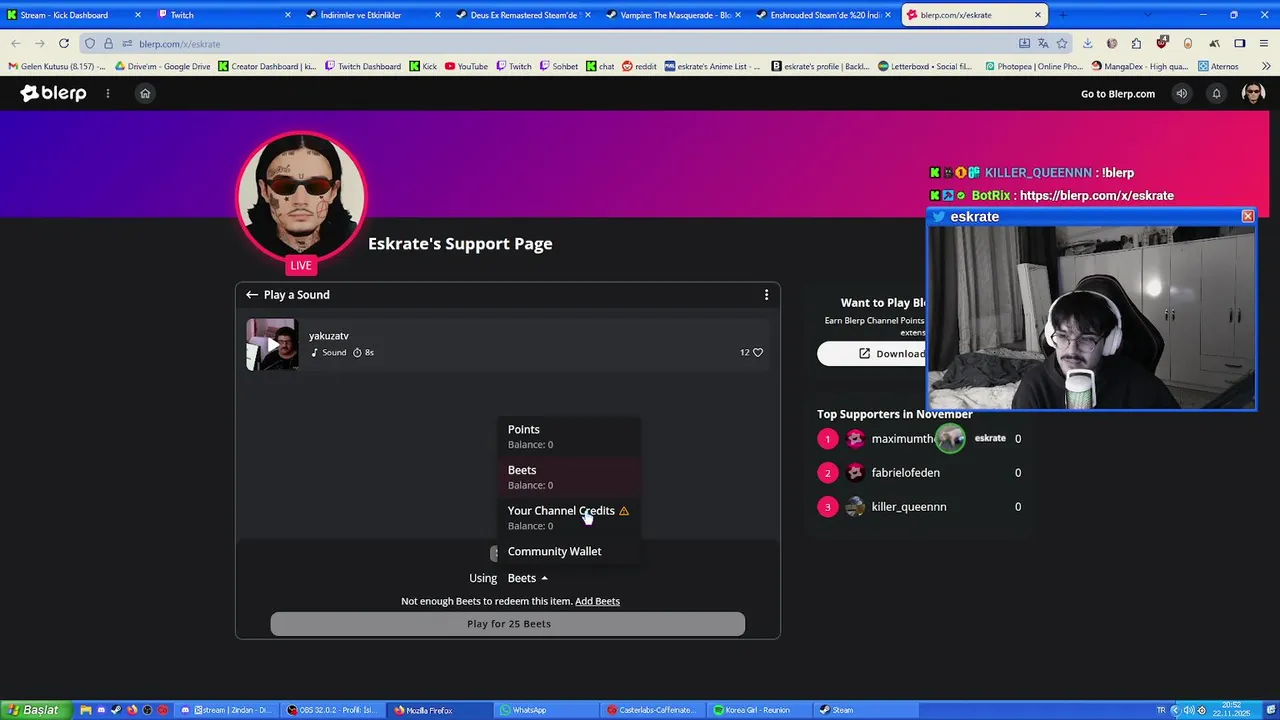Go to the Blerp home icon
Viewport: 1280px width, 720px height.
(x=145, y=93)
